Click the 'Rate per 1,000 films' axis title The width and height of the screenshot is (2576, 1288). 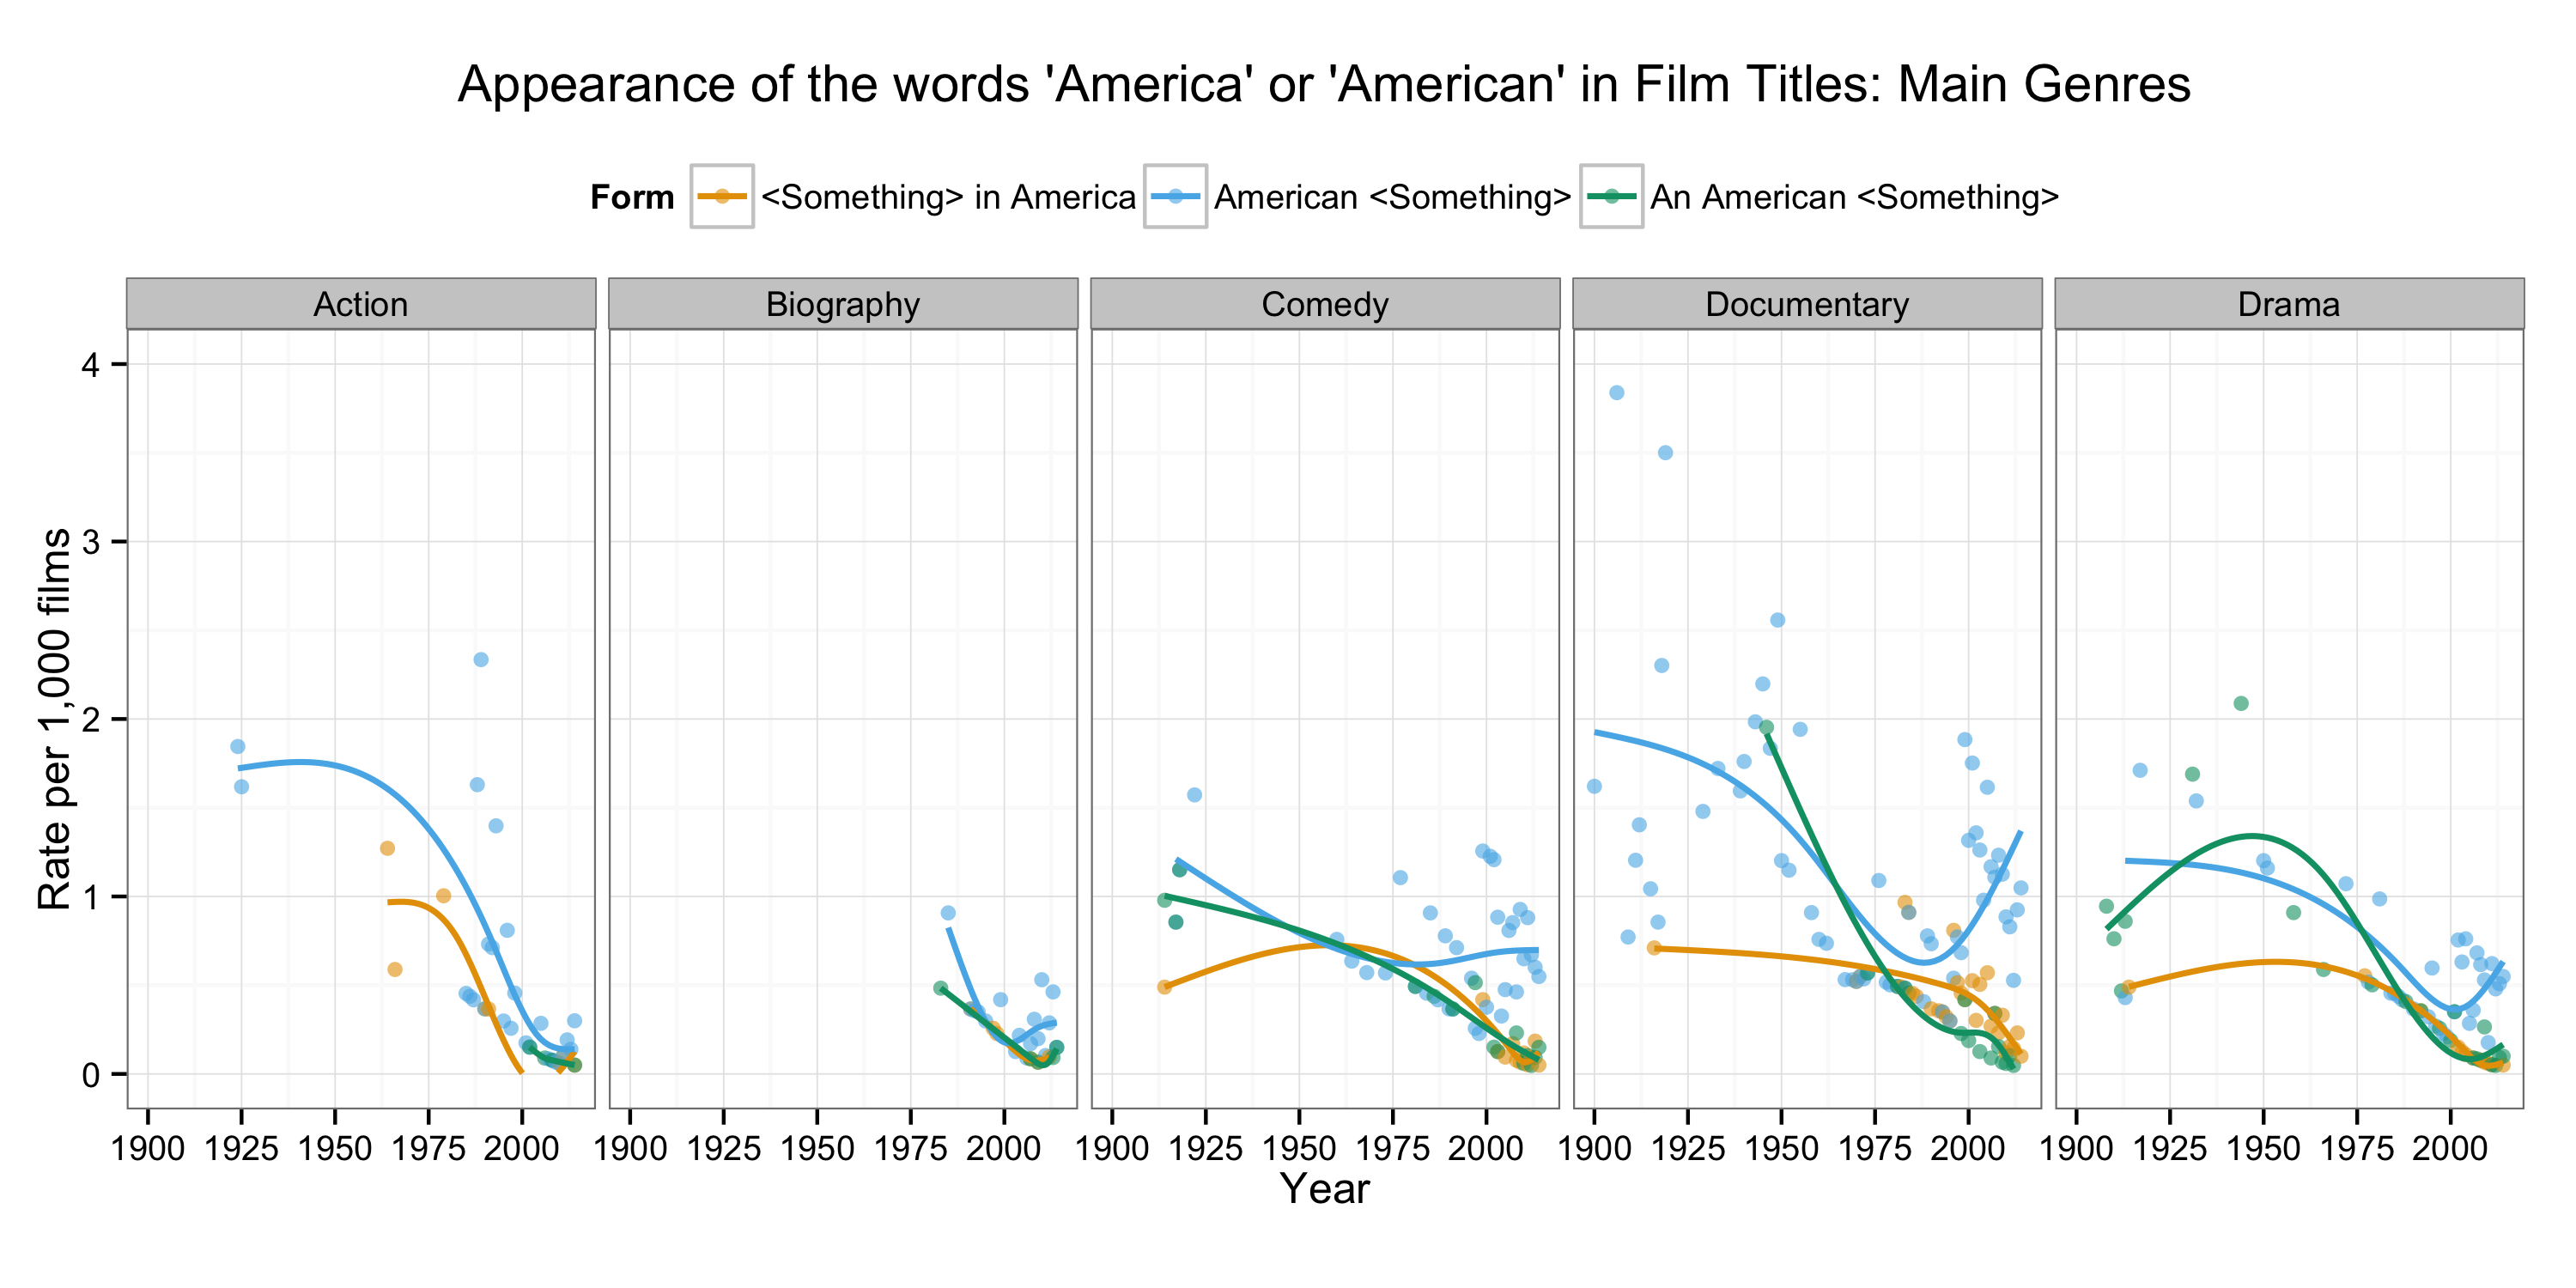pos(54,719)
